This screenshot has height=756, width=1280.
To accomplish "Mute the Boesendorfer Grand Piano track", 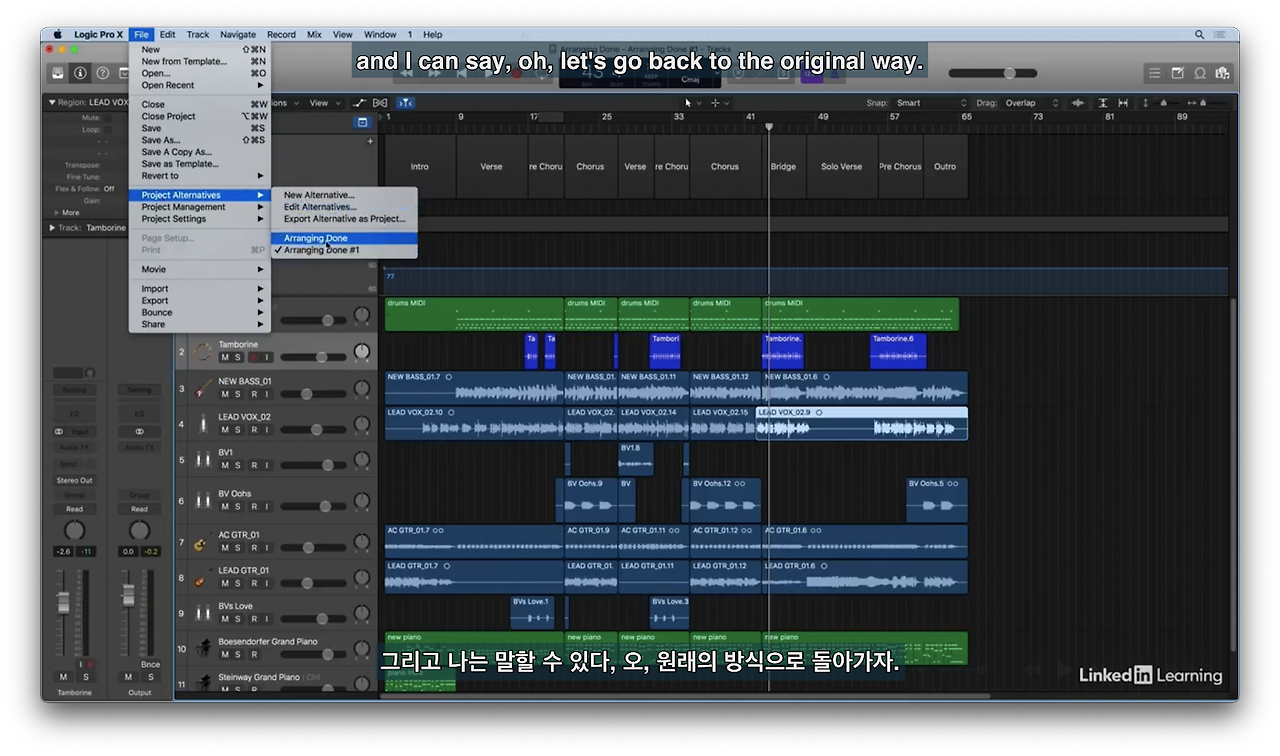I will [x=225, y=655].
